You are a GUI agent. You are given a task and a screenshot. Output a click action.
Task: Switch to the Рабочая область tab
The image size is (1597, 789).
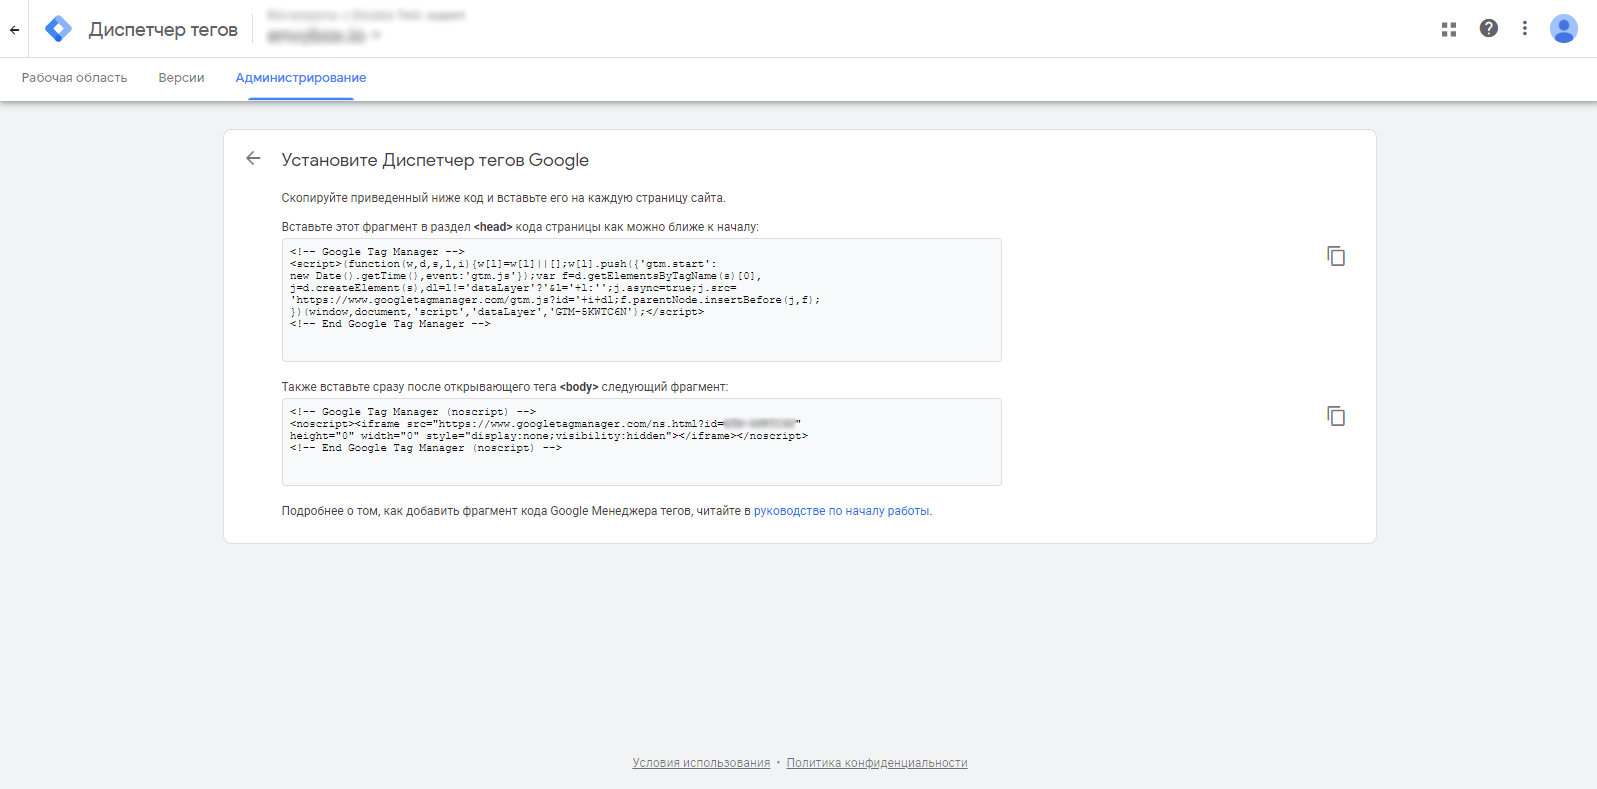74,78
